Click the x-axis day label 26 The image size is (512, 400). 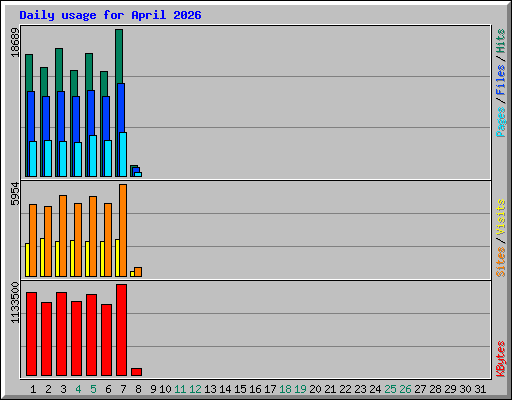pyautogui.click(x=405, y=389)
